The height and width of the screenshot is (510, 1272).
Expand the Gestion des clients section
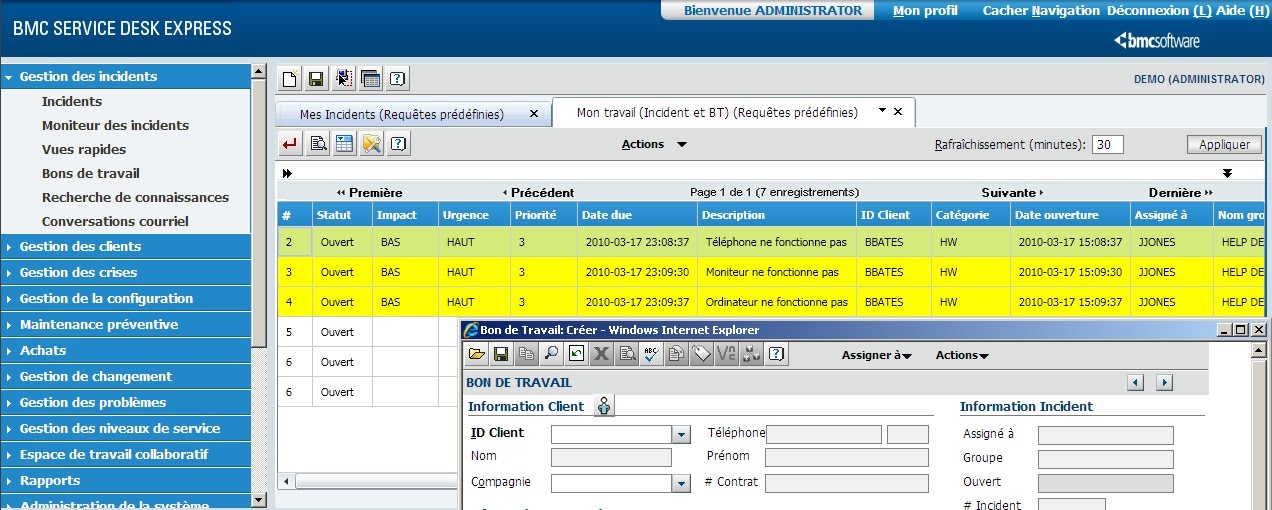[x=126, y=246]
